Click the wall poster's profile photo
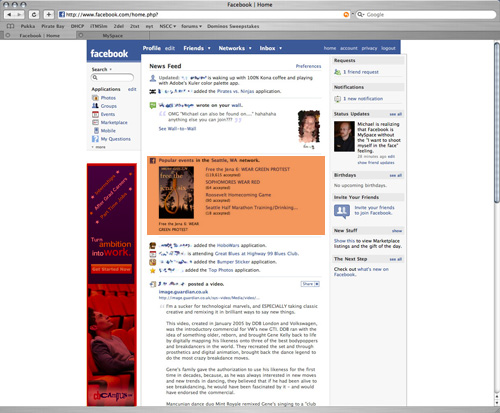Viewport: 500px width, 413px height. tap(309, 126)
